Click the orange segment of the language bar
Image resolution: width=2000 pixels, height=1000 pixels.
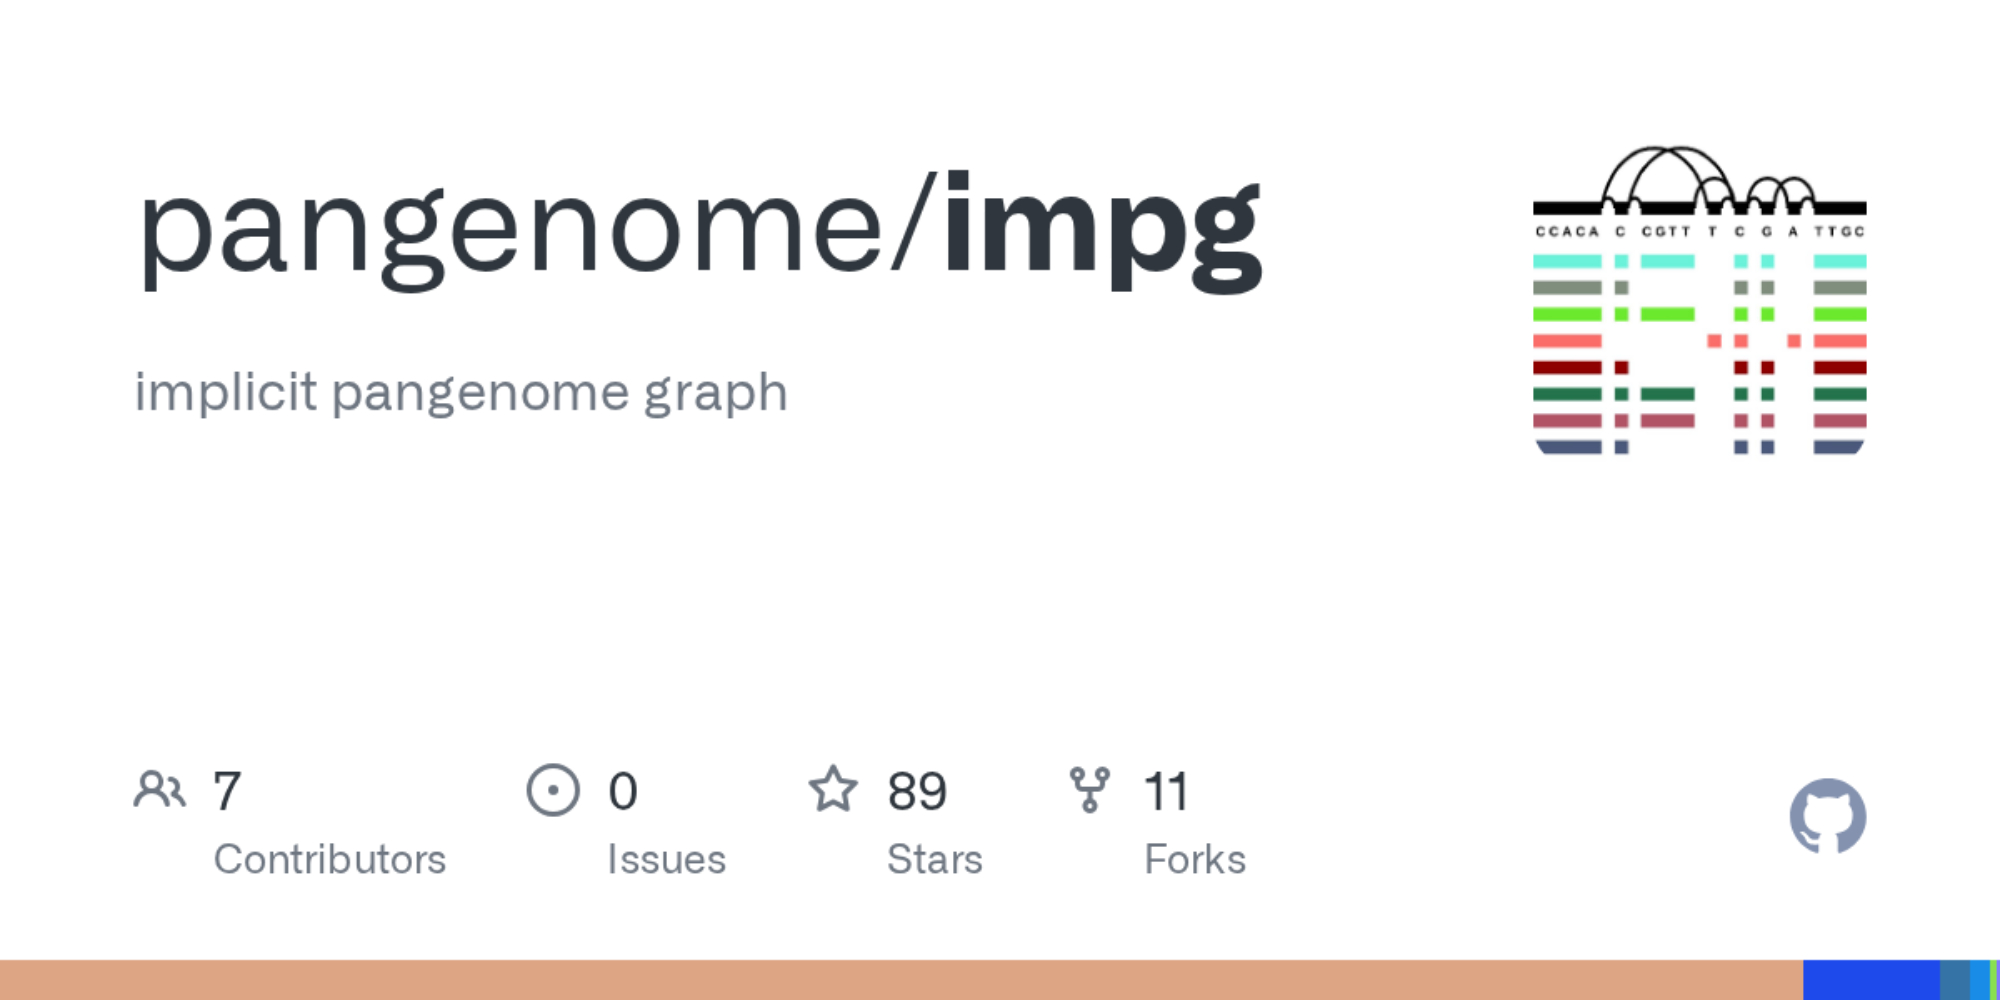tap(900, 980)
